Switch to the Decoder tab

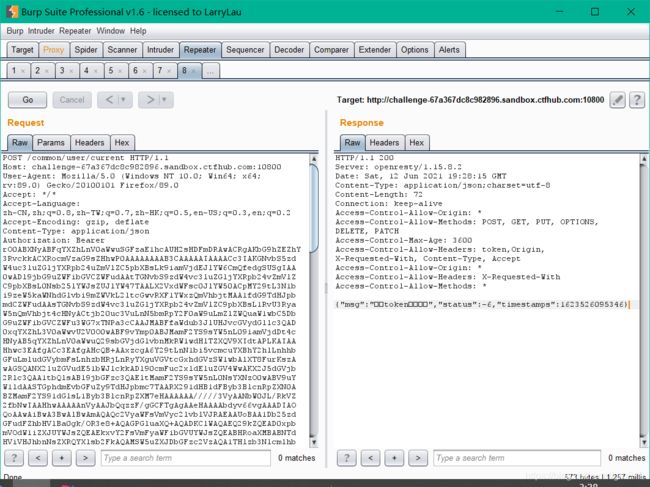coord(289,50)
